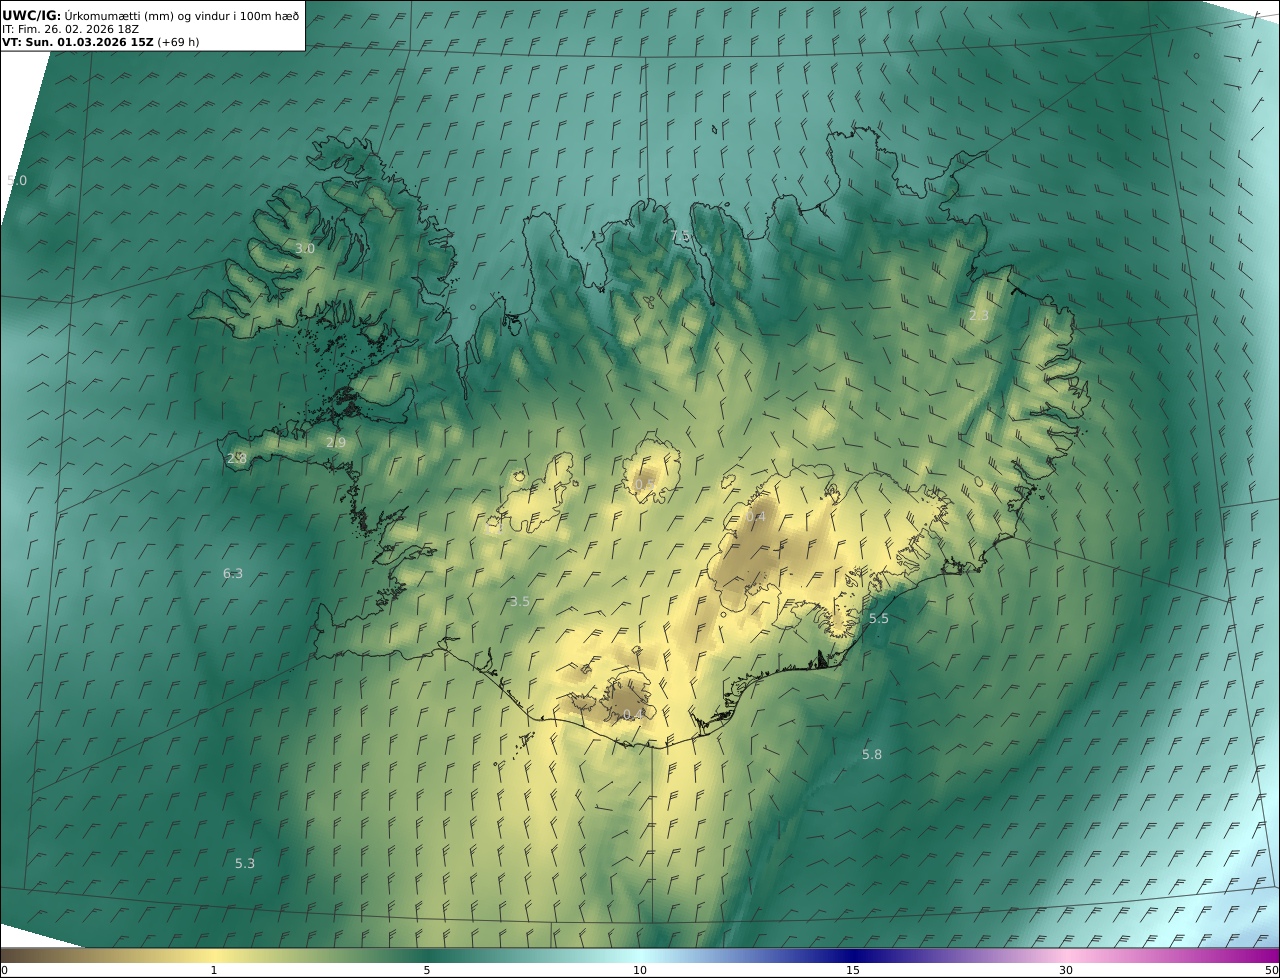Select the 7.5 value label

click(680, 236)
